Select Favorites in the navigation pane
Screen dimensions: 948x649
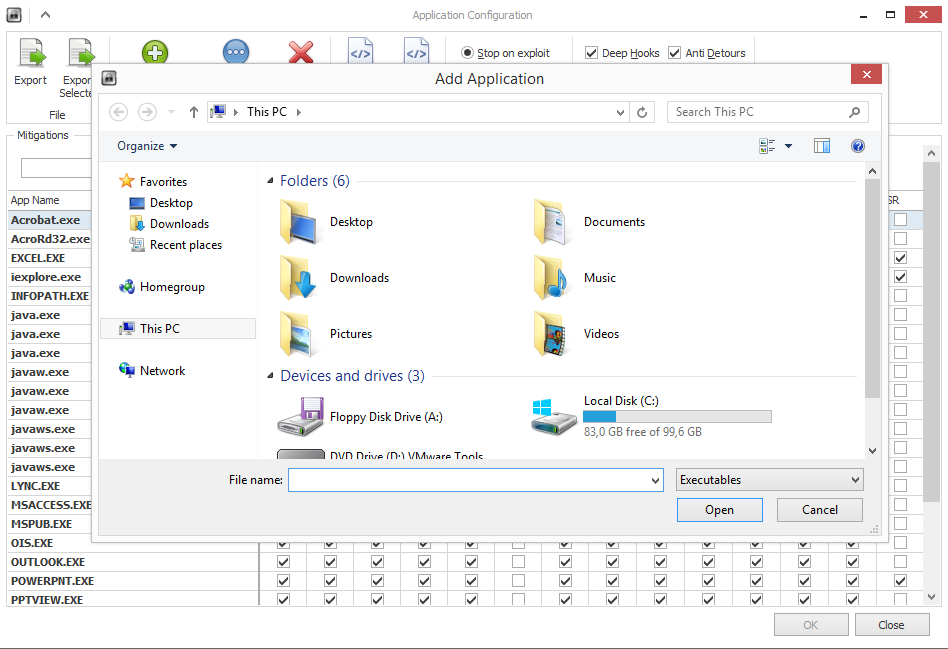pyautogui.click(x=152, y=181)
